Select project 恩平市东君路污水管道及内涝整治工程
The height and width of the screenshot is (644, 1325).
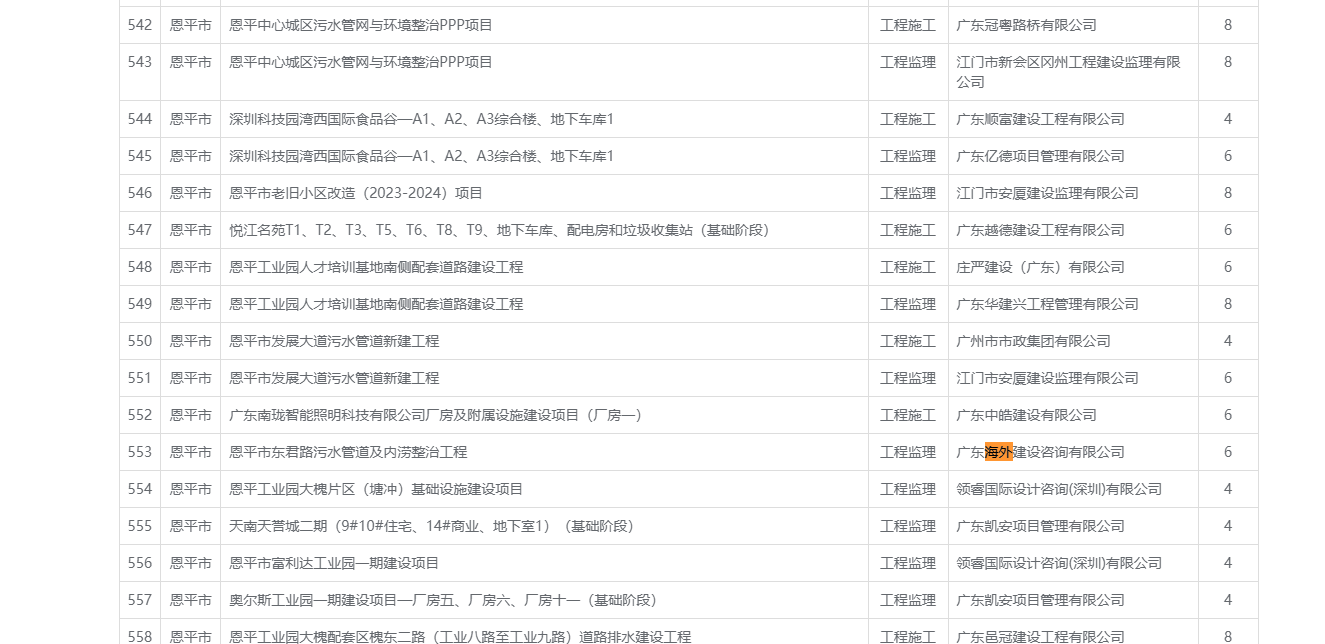[x=348, y=452]
